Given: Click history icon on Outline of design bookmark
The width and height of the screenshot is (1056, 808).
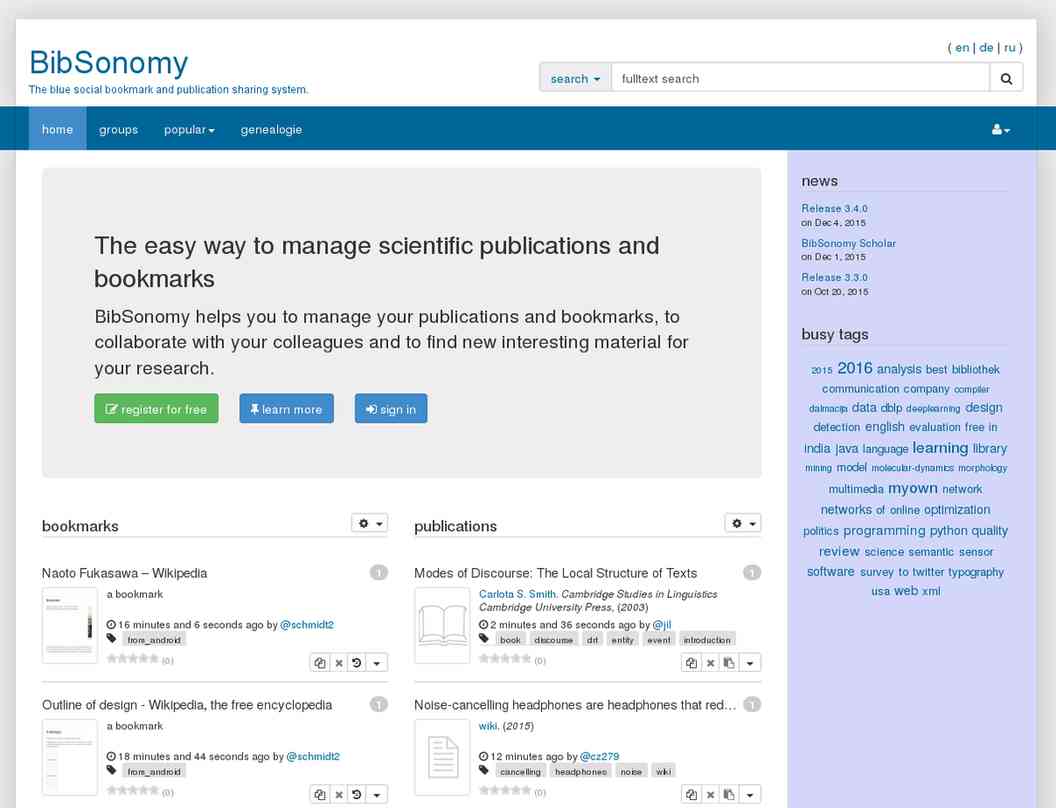Looking at the screenshot, I should pyautogui.click(x=357, y=795).
